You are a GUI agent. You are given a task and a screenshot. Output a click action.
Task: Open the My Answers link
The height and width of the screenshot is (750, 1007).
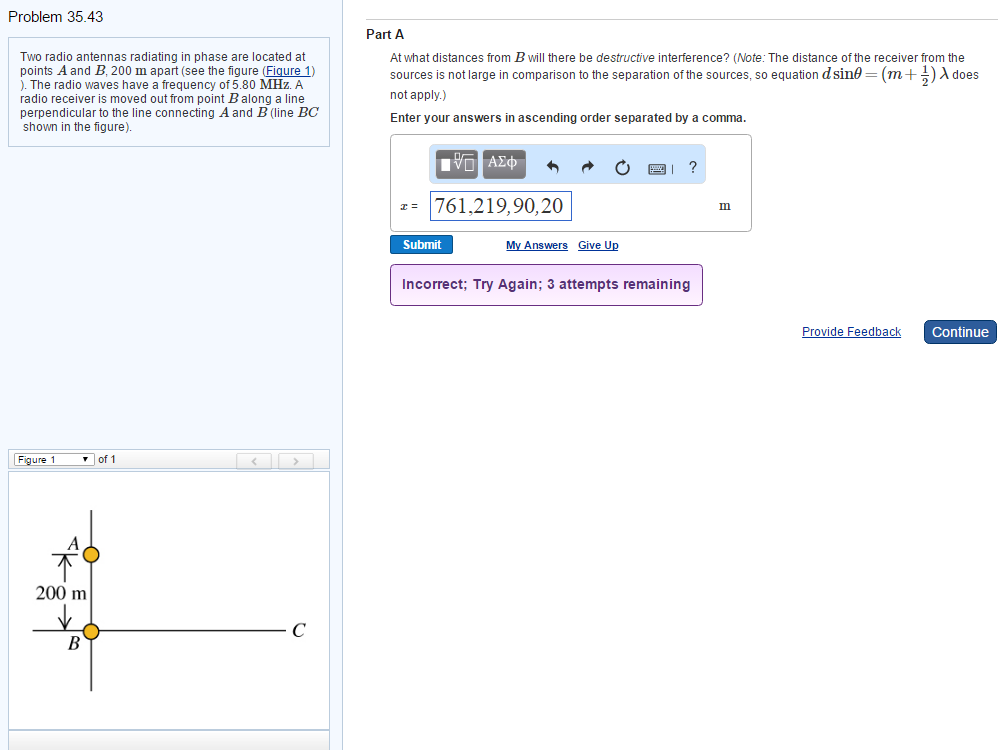[x=537, y=245]
